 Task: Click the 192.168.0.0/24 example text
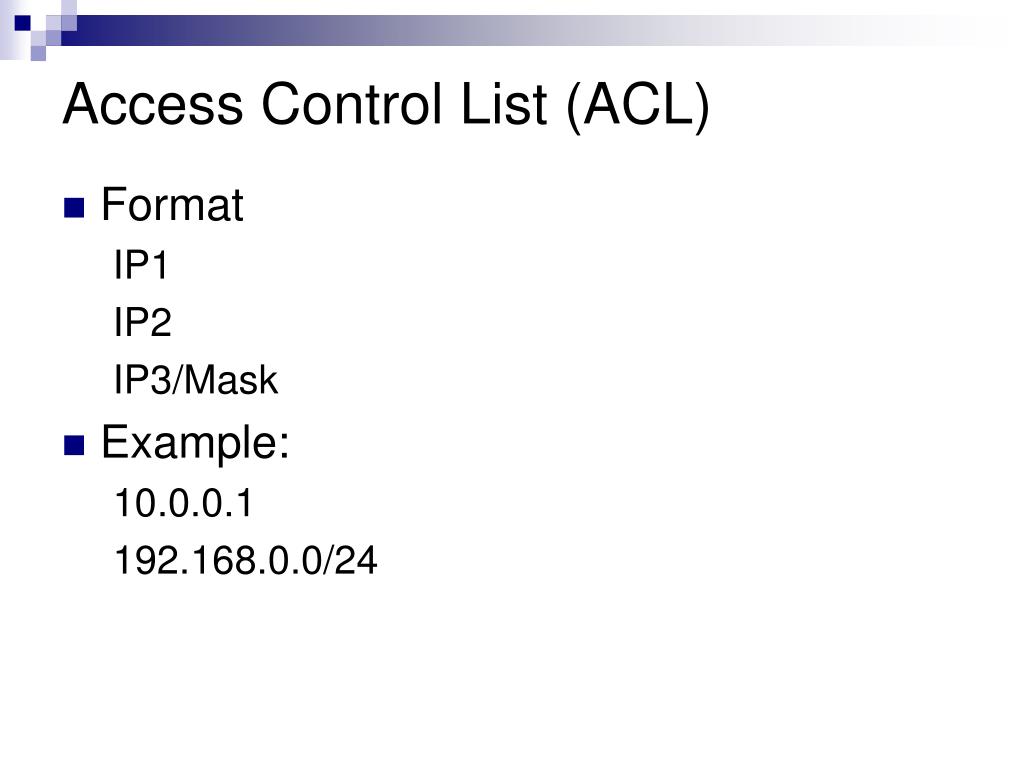(246, 561)
